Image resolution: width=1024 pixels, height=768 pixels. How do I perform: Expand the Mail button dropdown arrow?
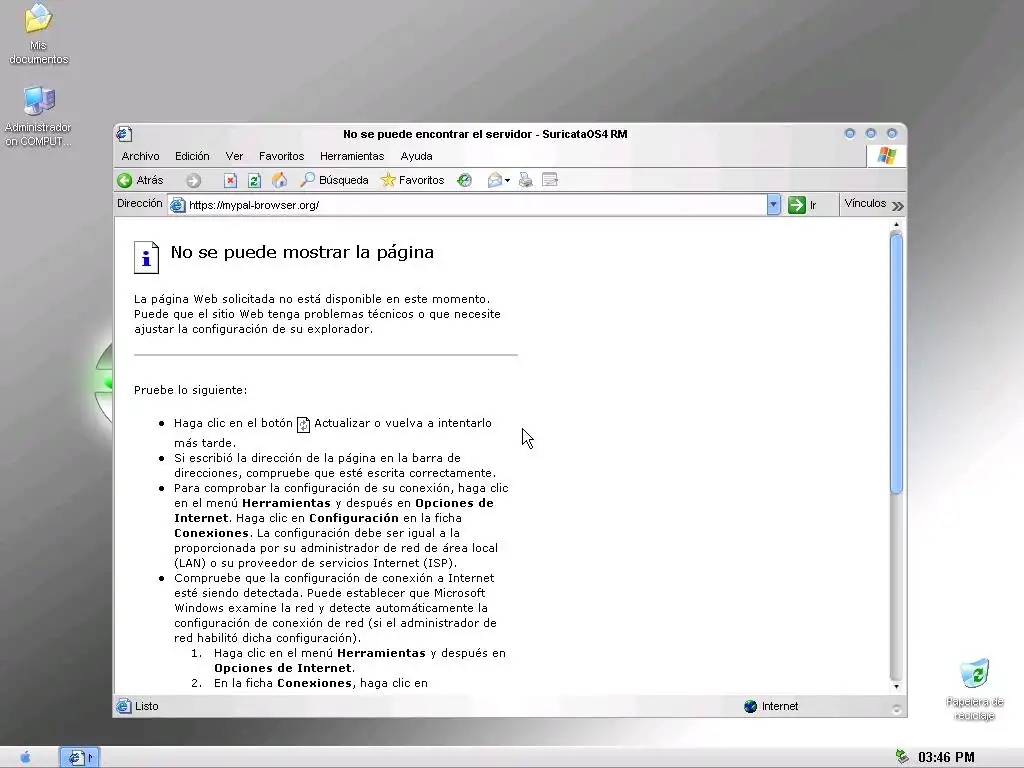pyautogui.click(x=507, y=181)
